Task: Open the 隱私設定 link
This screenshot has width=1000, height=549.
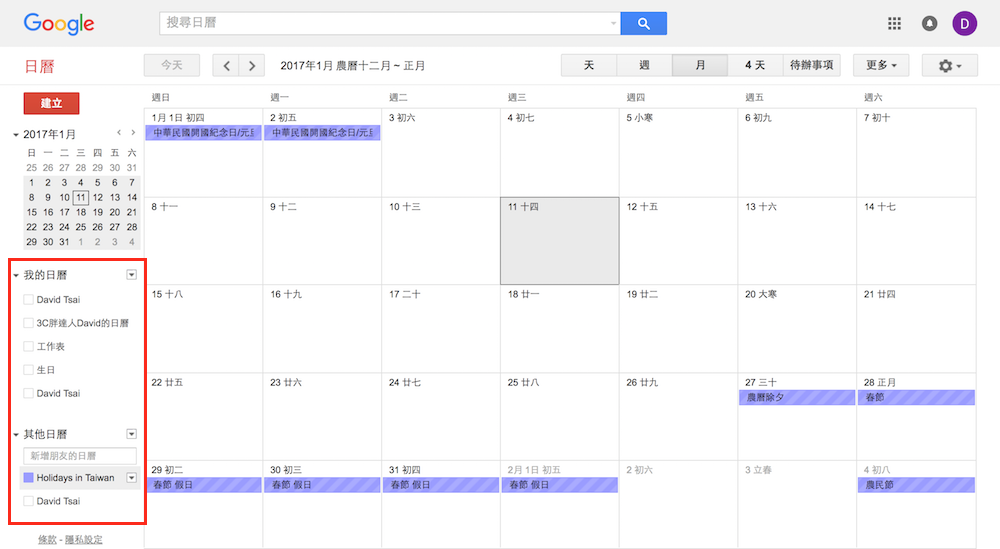Action: pos(84,540)
